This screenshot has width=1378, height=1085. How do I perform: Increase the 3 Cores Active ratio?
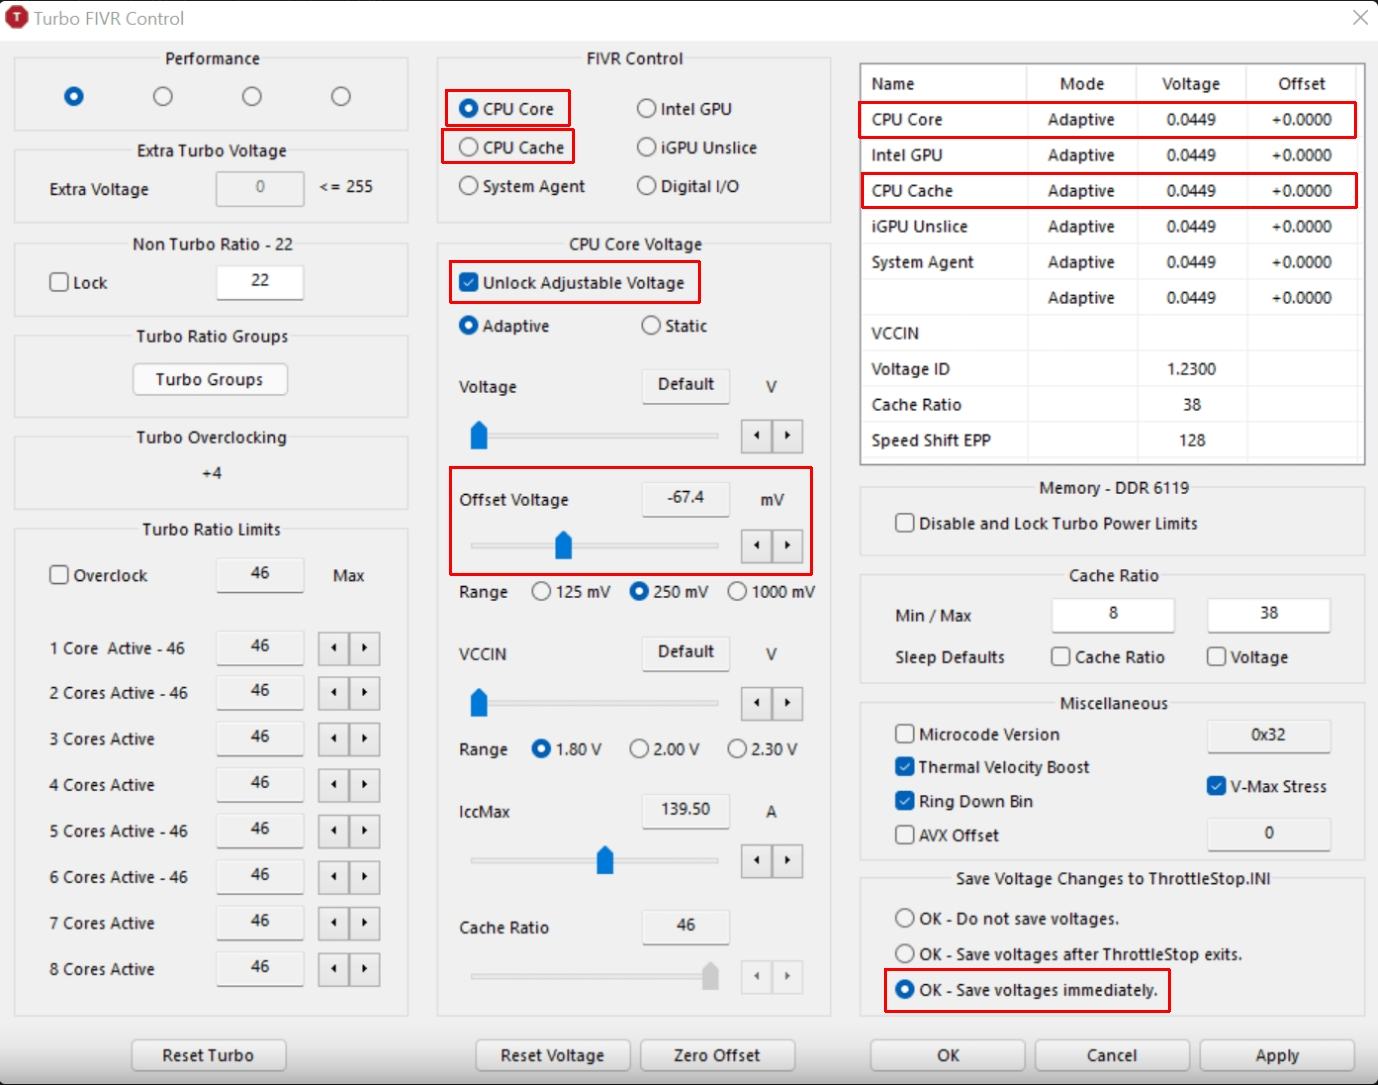[x=364, y=739]
